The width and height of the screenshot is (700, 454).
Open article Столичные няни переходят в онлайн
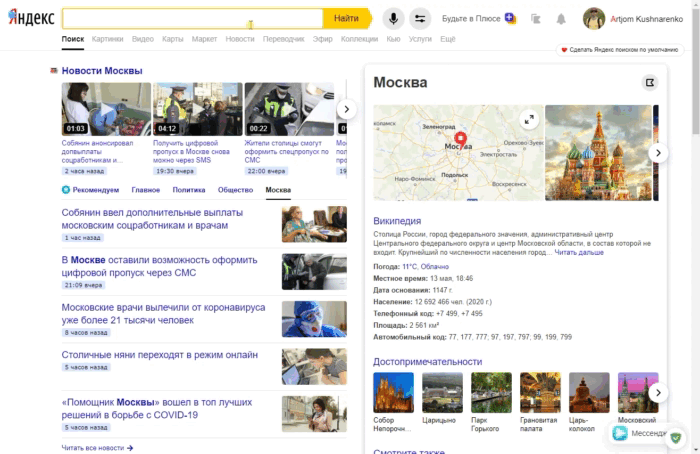coord(159,355)
